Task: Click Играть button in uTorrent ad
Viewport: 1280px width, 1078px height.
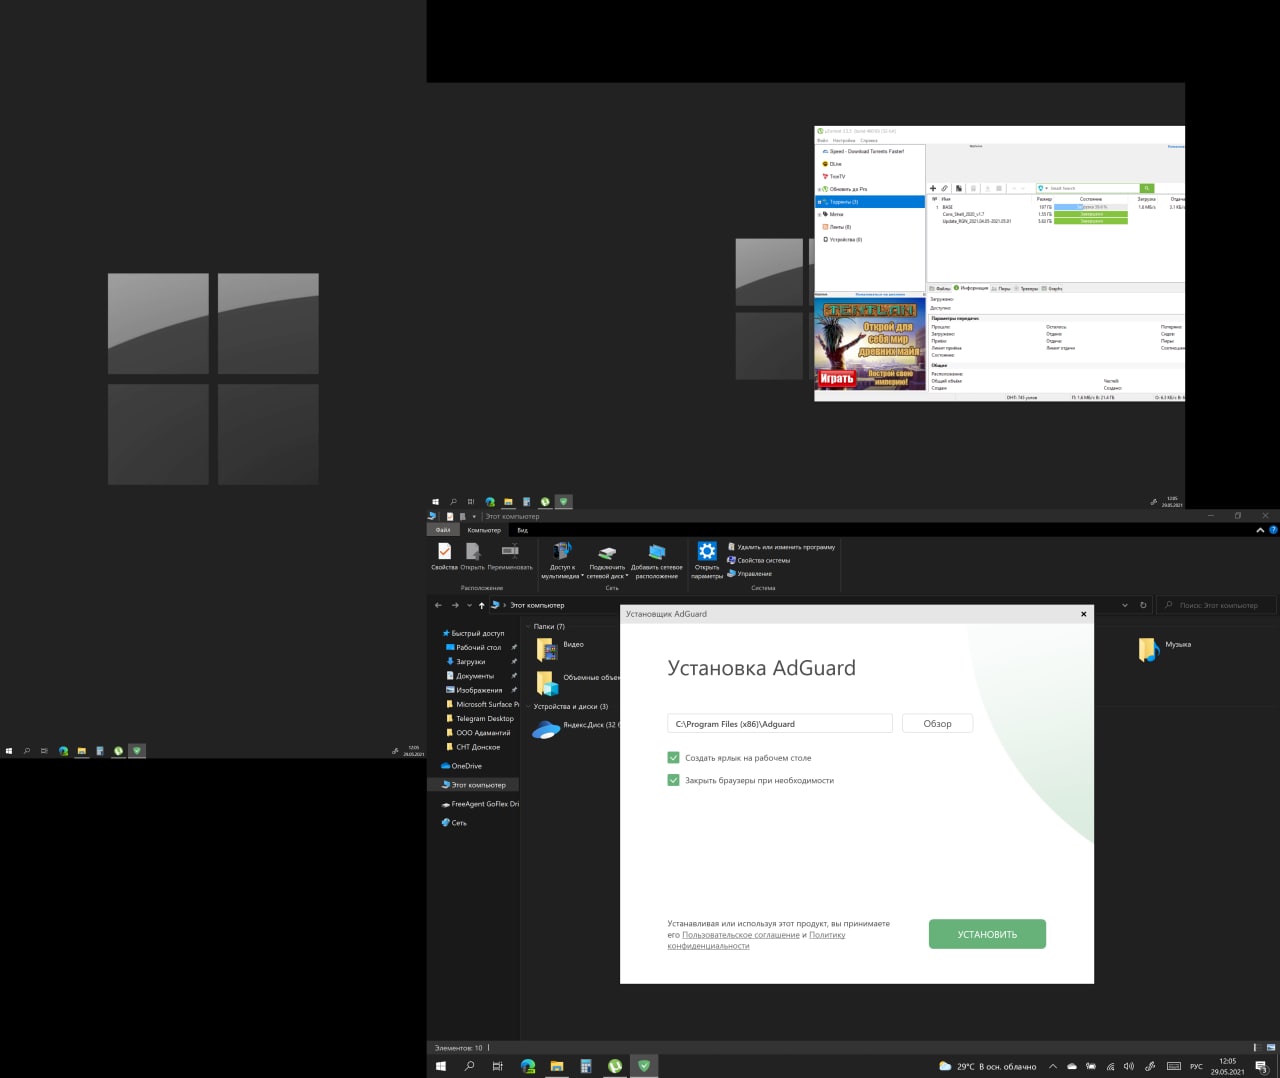Action: pyautogui.click(x=836, y=378)
